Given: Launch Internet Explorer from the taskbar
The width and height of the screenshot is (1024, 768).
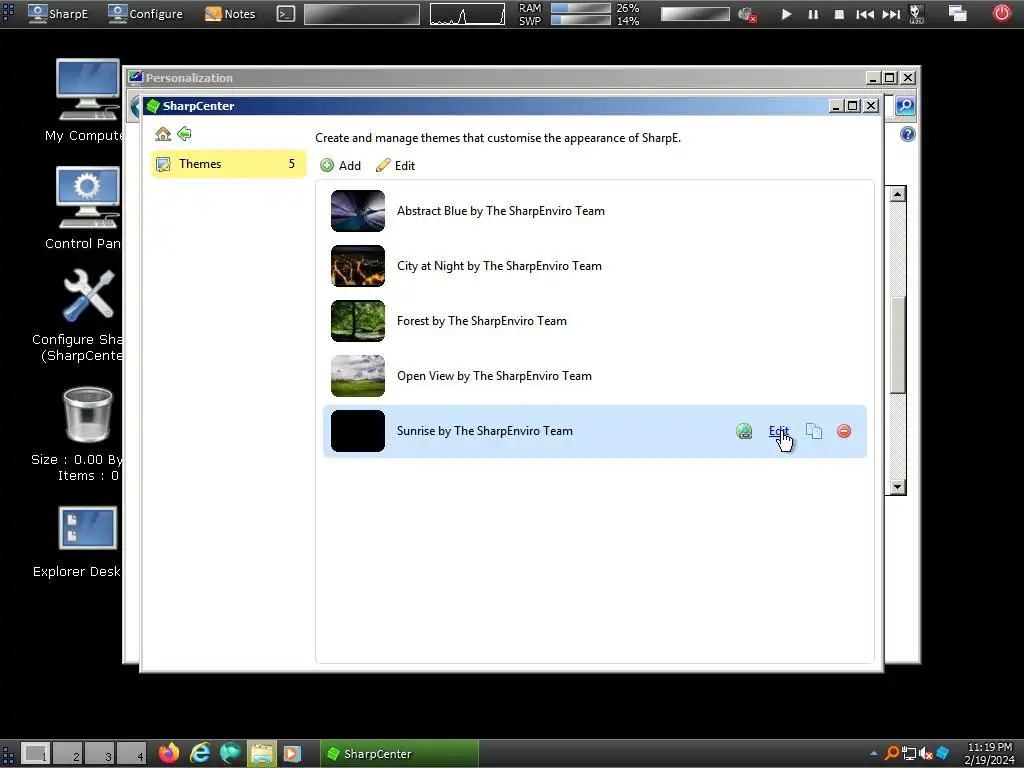Looking at the screenshot, I should [x=200, y=753].
